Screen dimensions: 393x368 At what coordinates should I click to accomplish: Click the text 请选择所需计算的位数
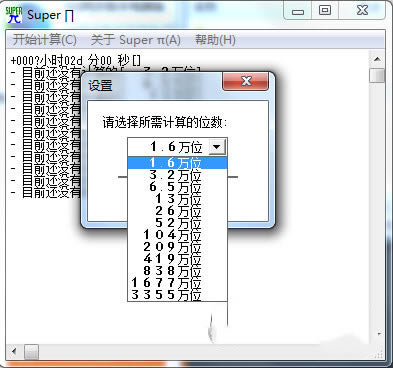164,122
